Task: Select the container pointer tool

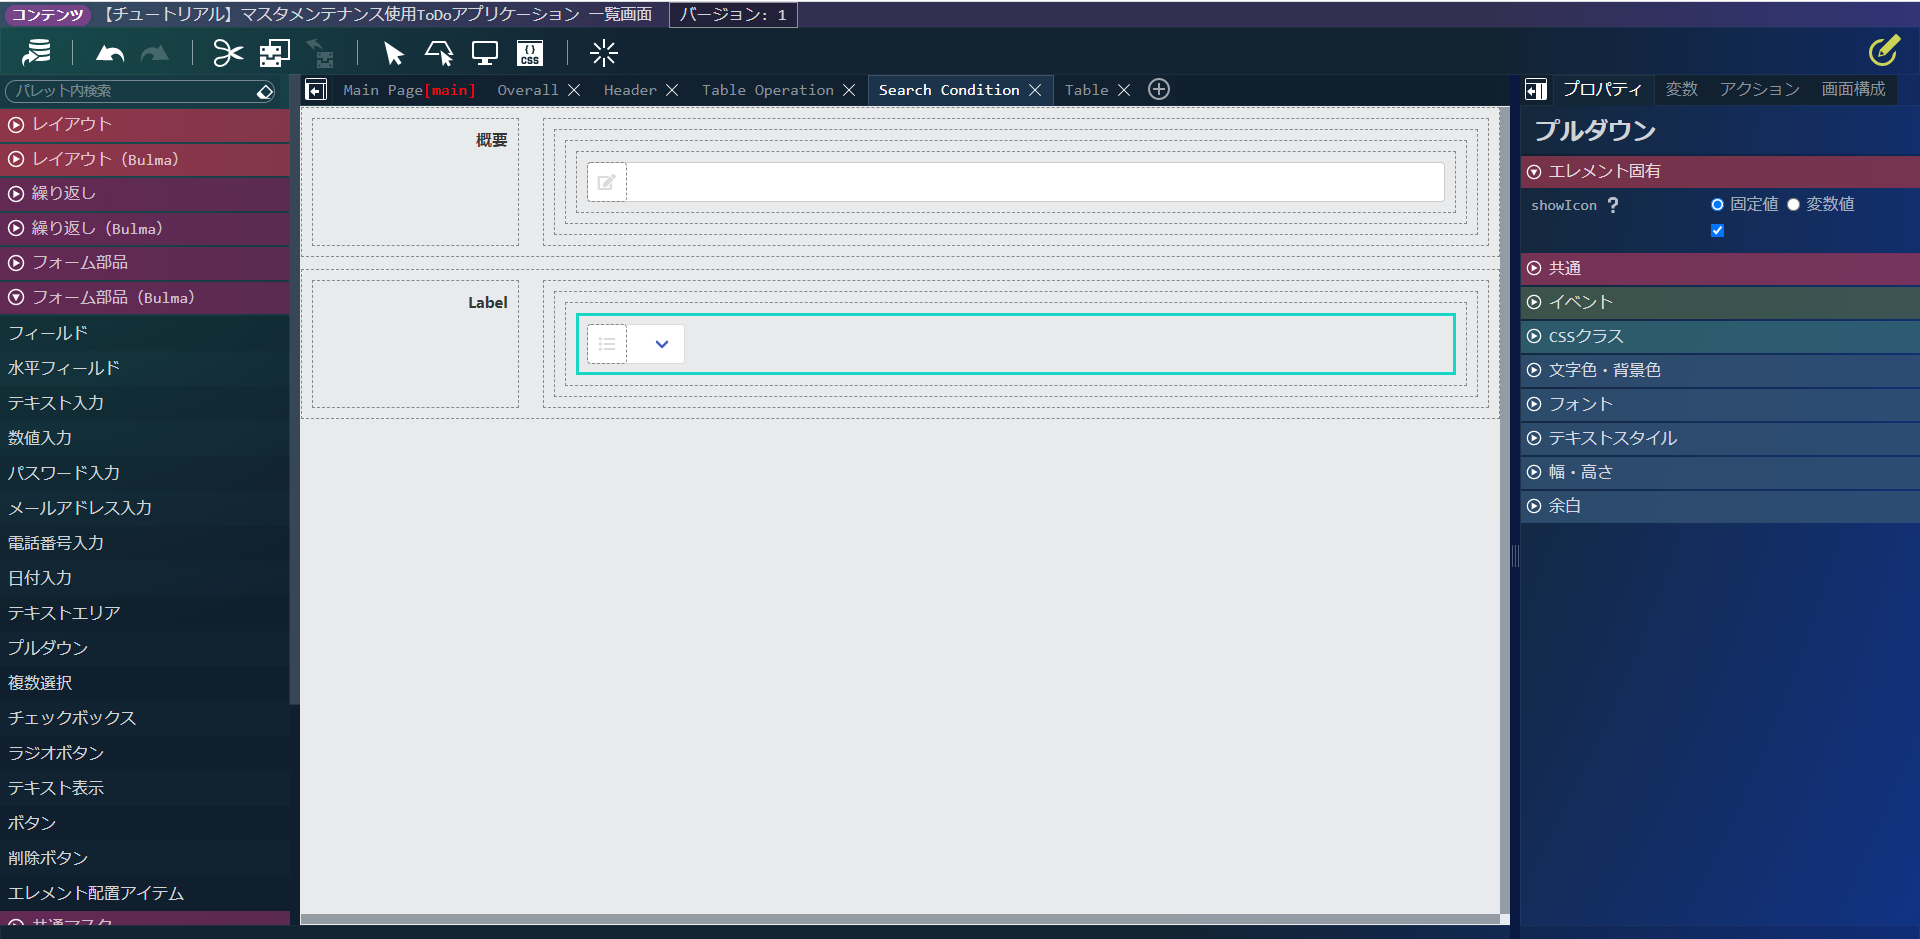Action: (x=439, y=53)
